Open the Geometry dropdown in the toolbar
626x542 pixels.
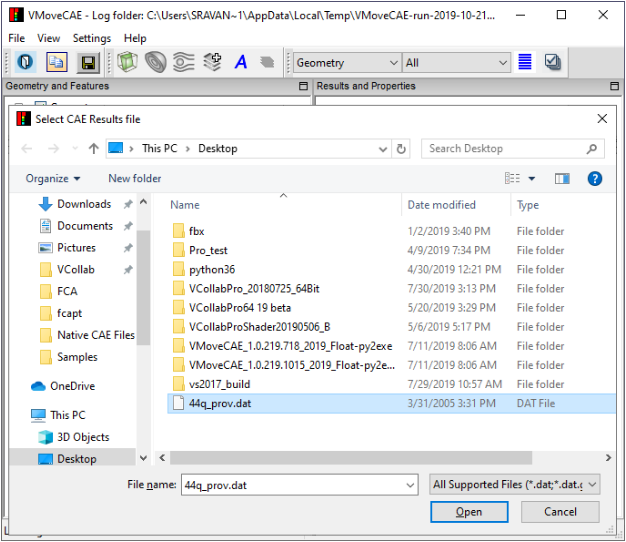click(x=347, y=63)
